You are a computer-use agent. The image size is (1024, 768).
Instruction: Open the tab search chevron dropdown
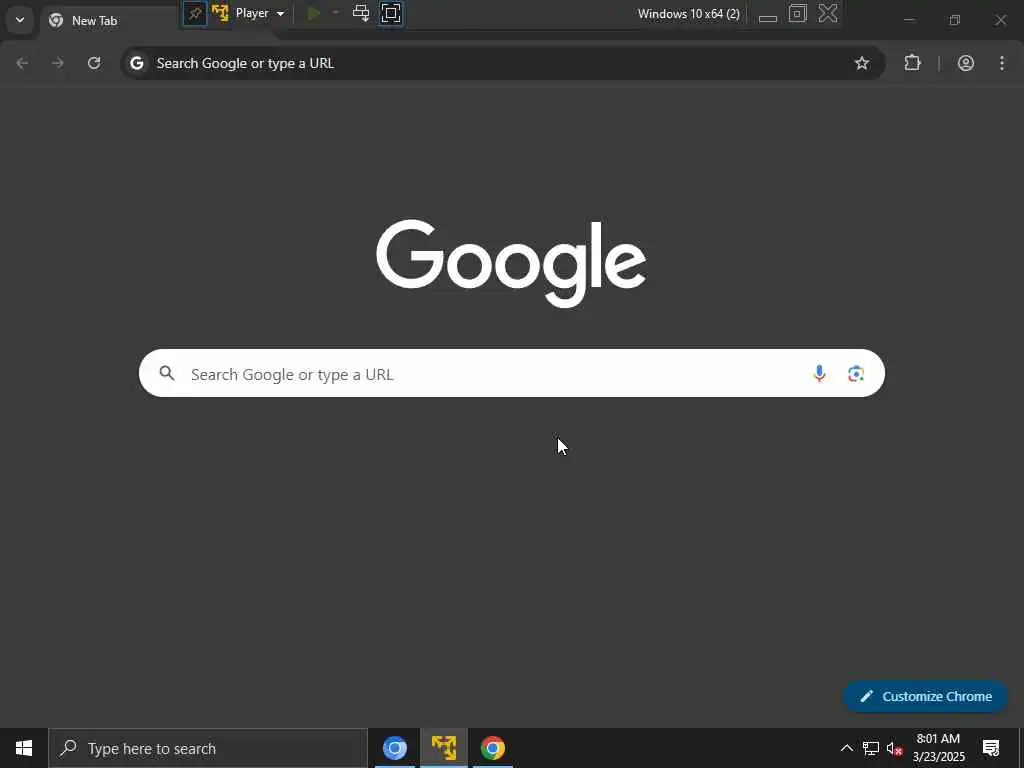20,20
